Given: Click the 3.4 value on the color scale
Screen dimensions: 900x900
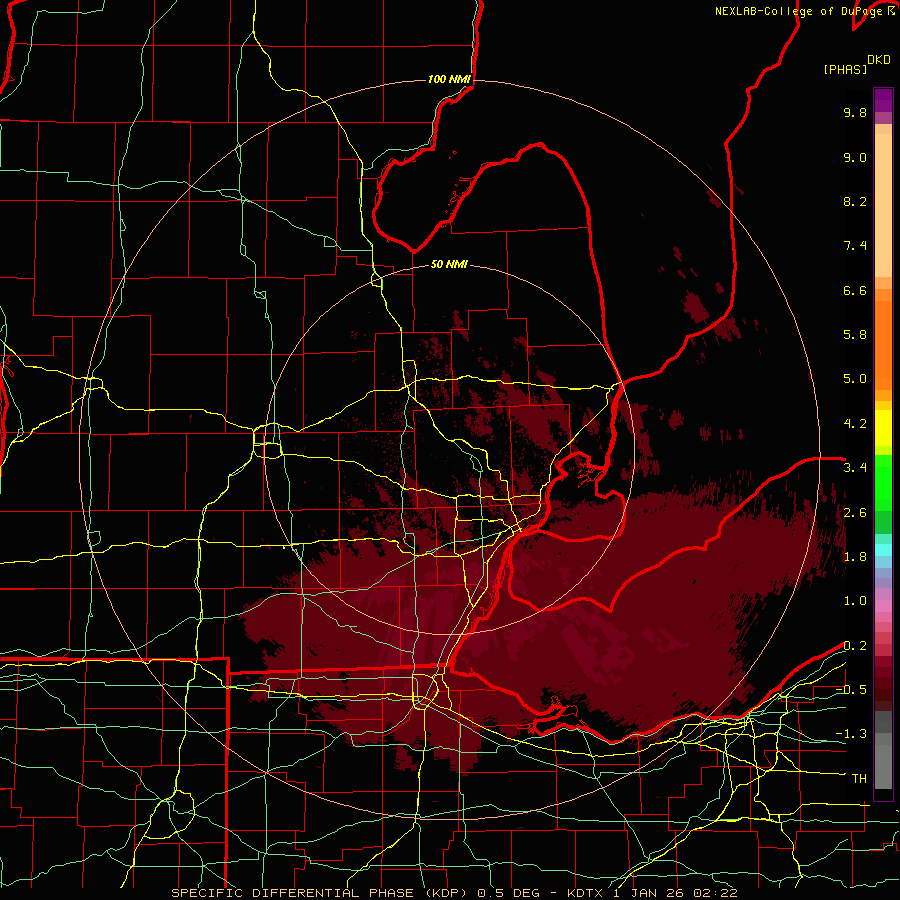Looking at the screenshot, I should click(x=855, y=468).
